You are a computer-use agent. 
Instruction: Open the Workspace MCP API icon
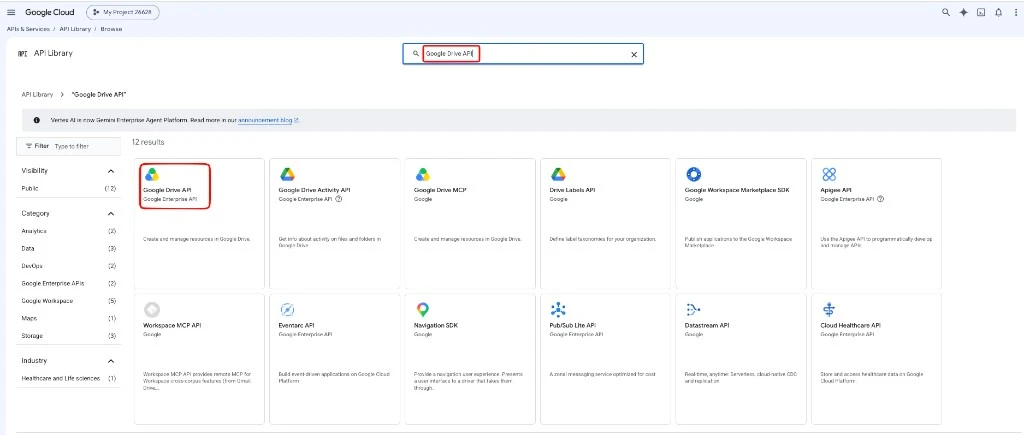(x=152, y=310)
